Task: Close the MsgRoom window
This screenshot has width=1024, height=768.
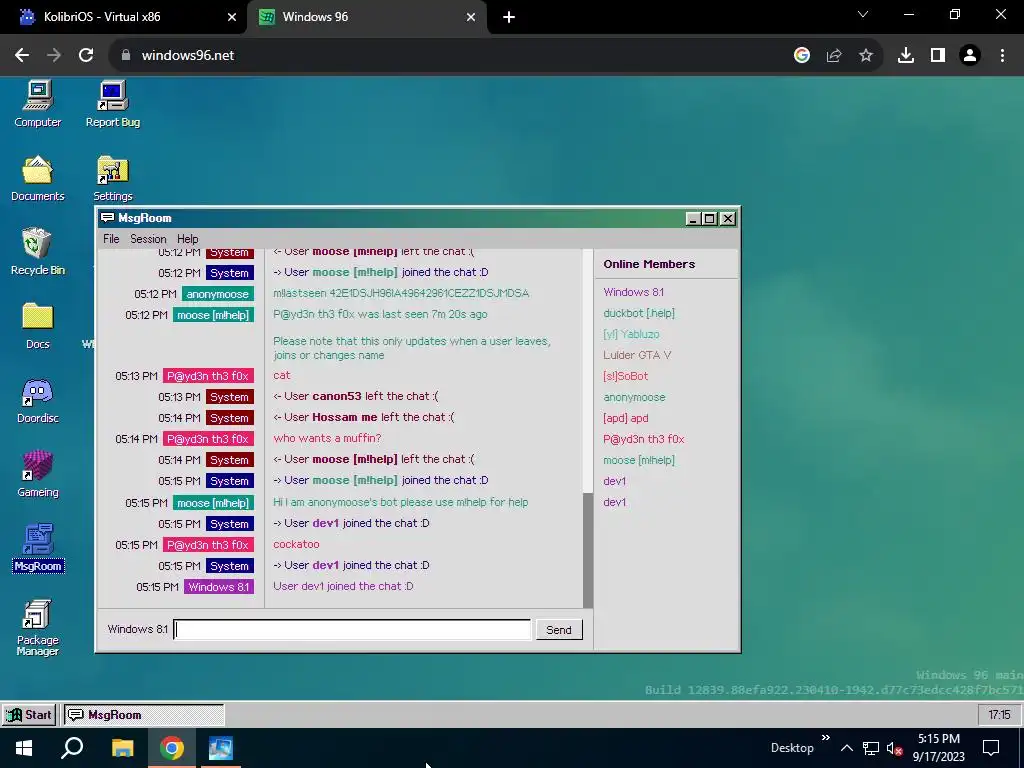Action: tap(728, 219)
